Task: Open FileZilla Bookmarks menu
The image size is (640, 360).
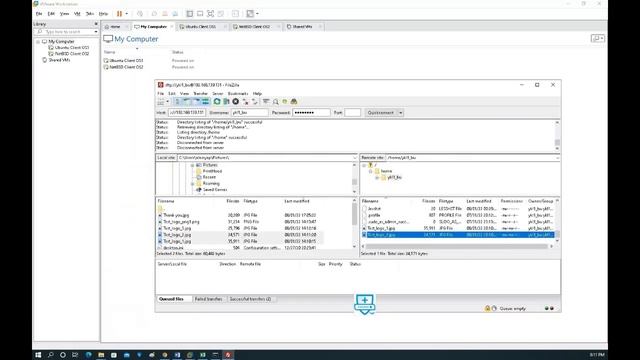Action: pyautogui.click(x=238, y=93)
